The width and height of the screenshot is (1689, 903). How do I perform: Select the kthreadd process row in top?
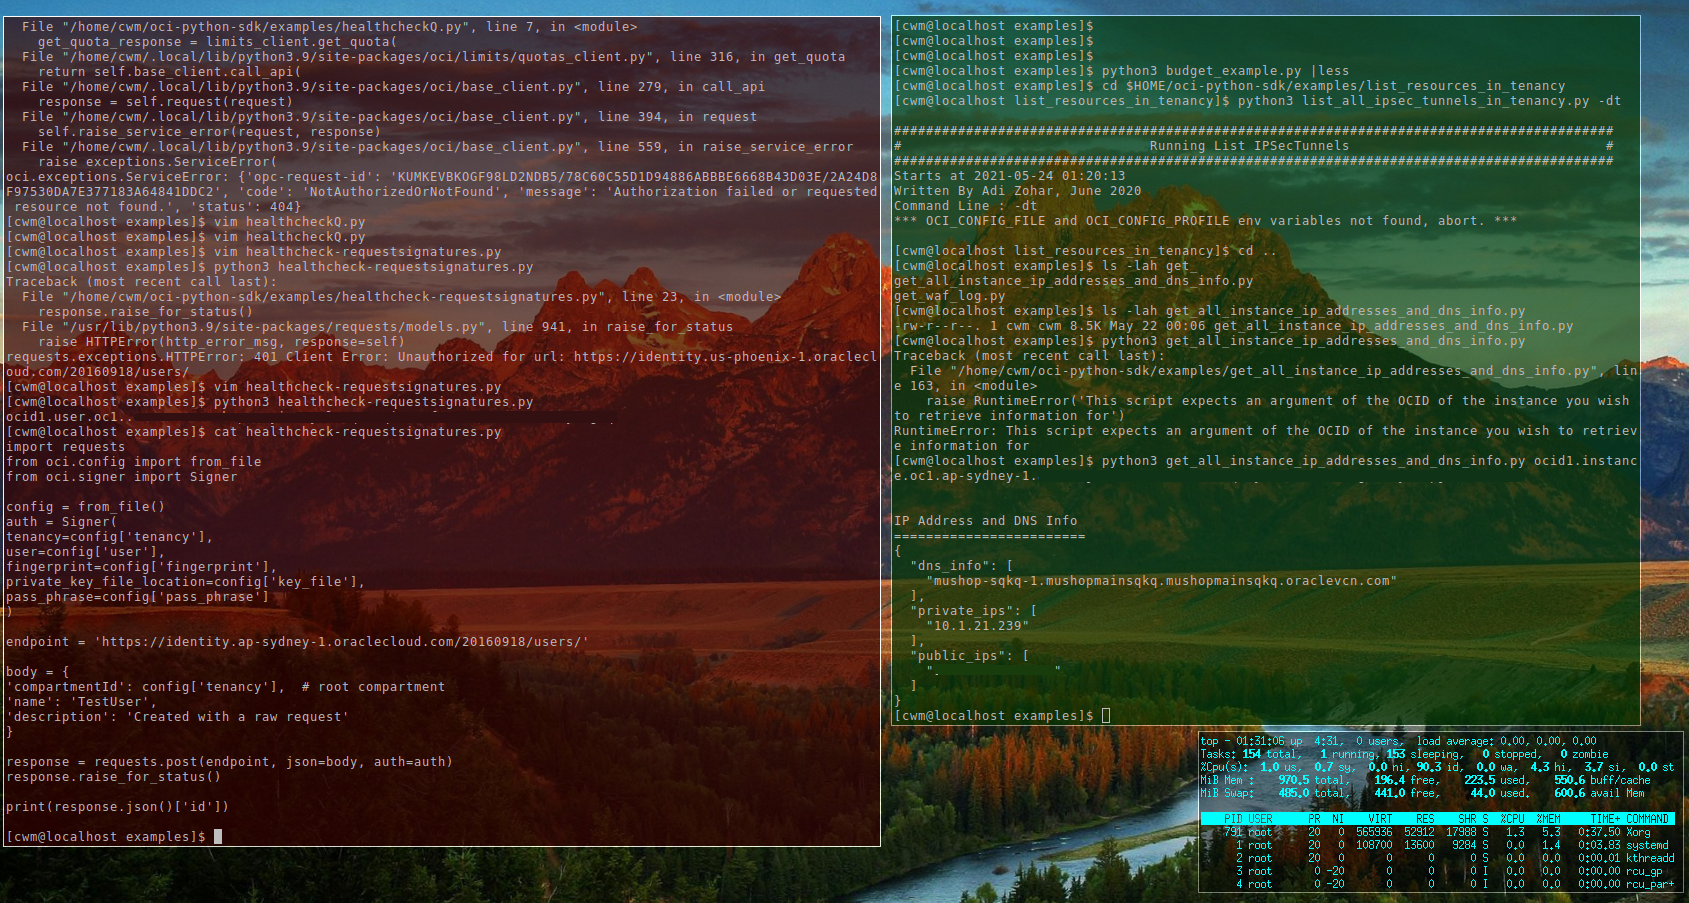(1437, 858)
